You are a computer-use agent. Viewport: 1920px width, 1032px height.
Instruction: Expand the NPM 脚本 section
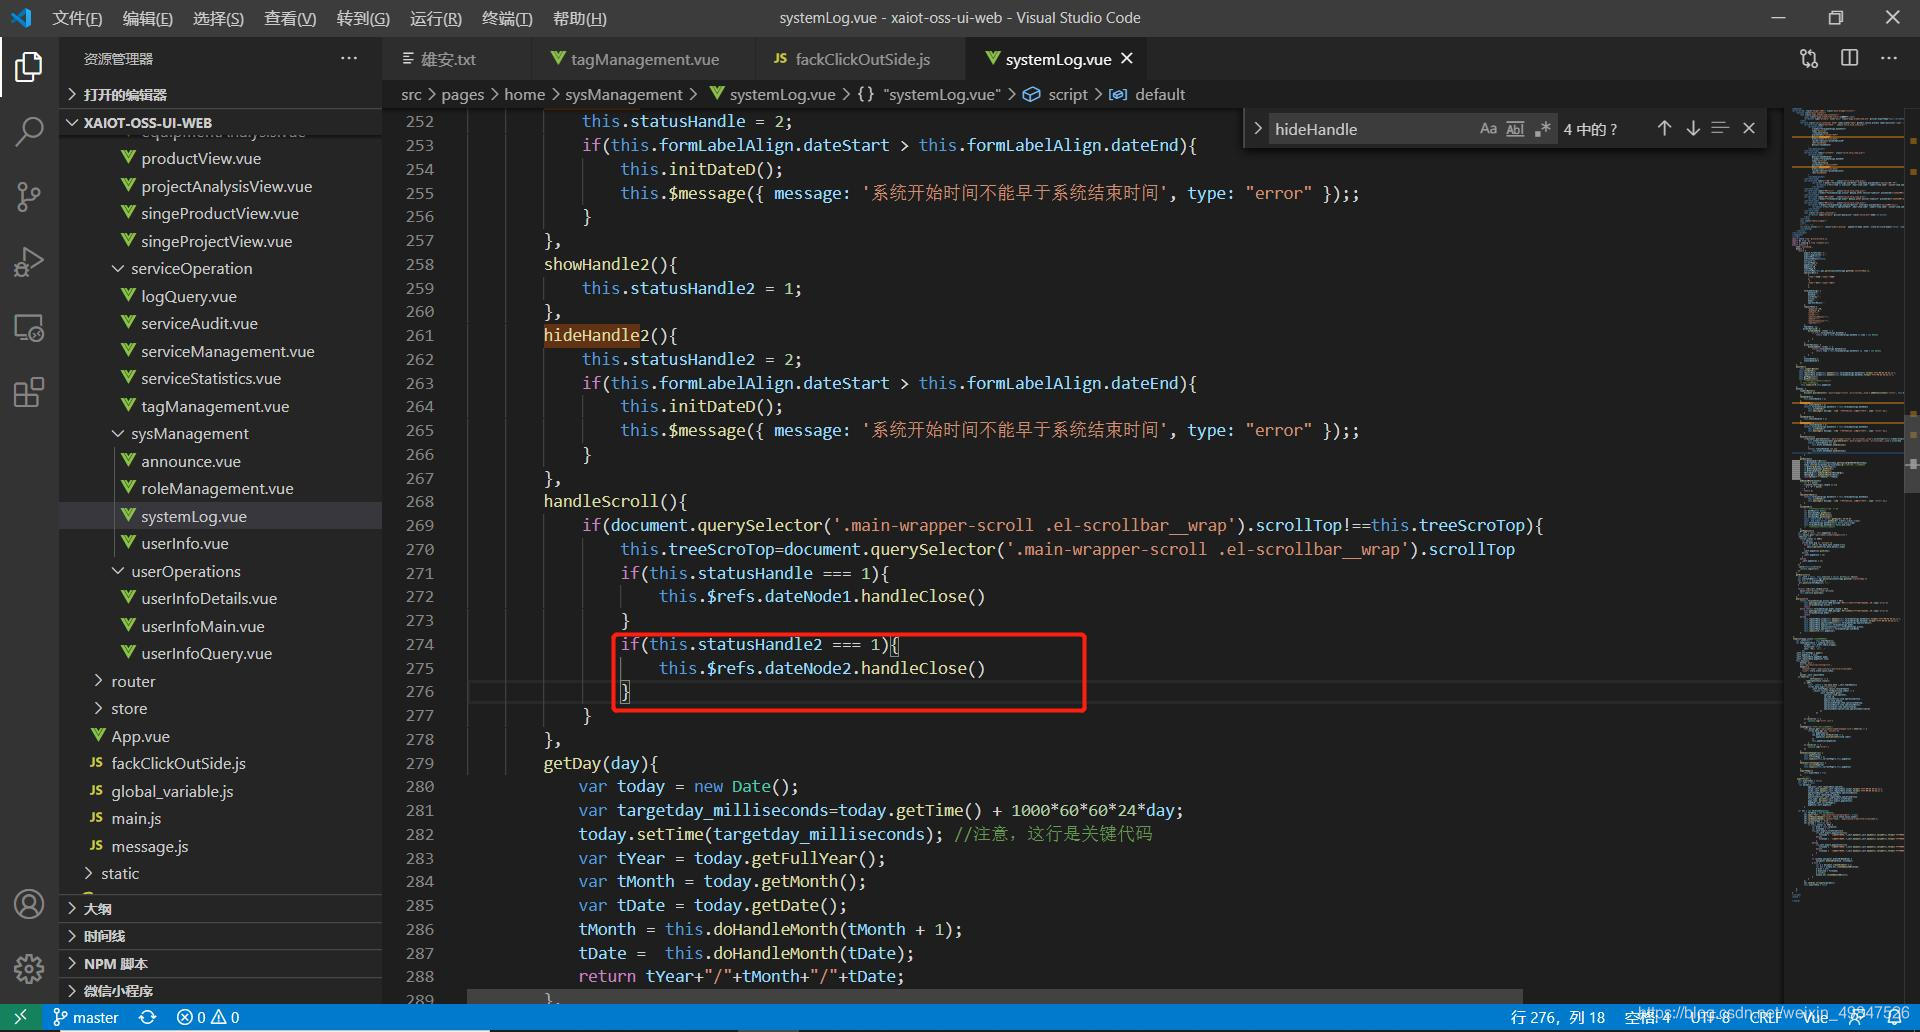(x=220, y=963)
